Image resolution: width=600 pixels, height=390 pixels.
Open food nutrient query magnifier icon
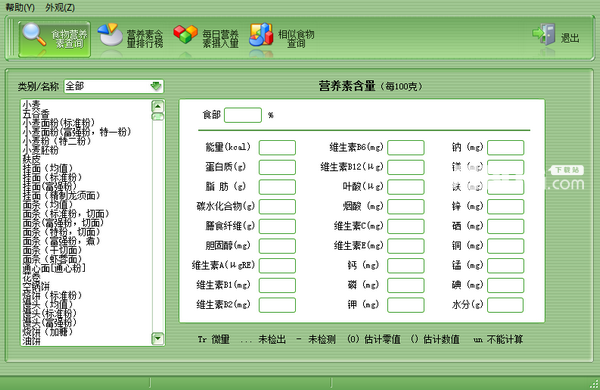(x=34, y=35)
